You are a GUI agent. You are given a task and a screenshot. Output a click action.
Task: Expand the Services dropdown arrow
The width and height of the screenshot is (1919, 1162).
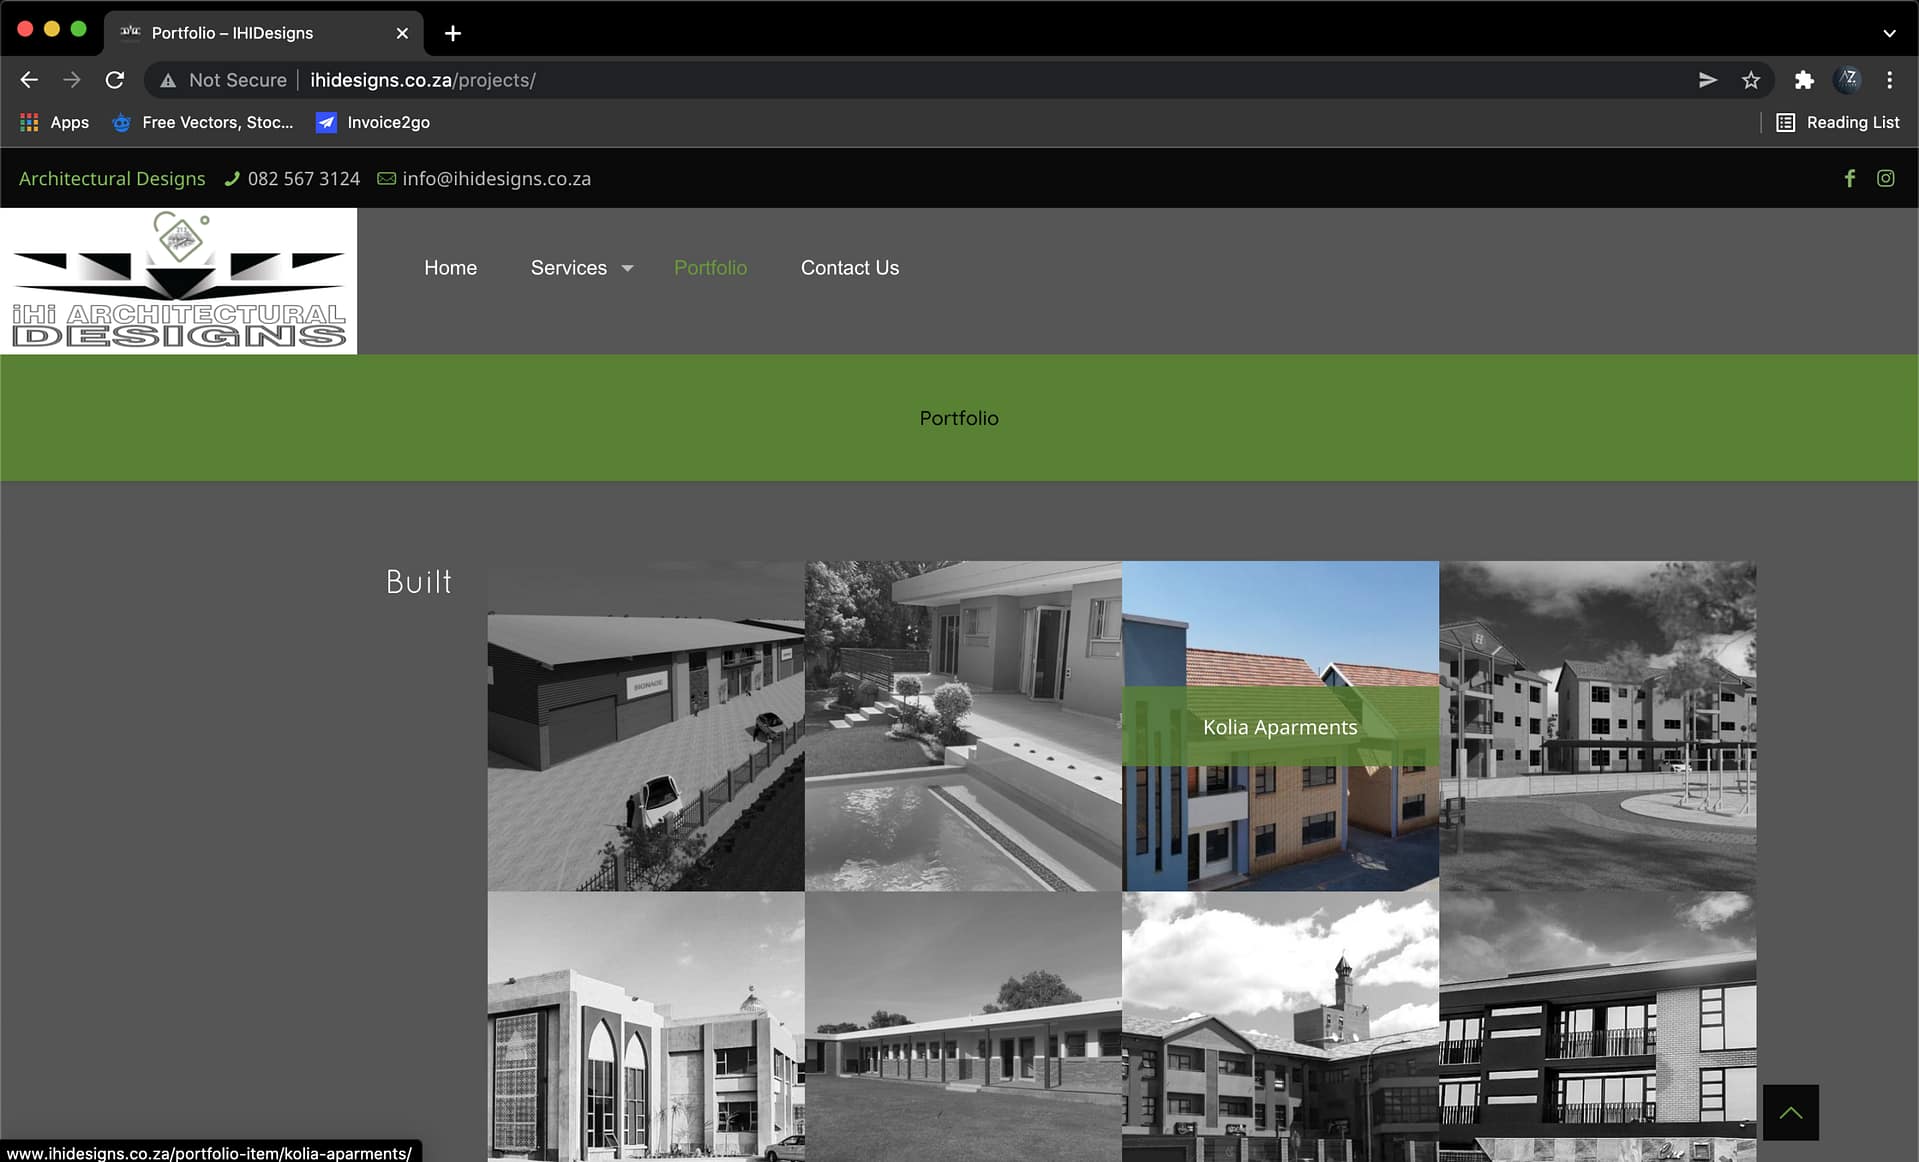pyautogui.click(x=627, y=268)
